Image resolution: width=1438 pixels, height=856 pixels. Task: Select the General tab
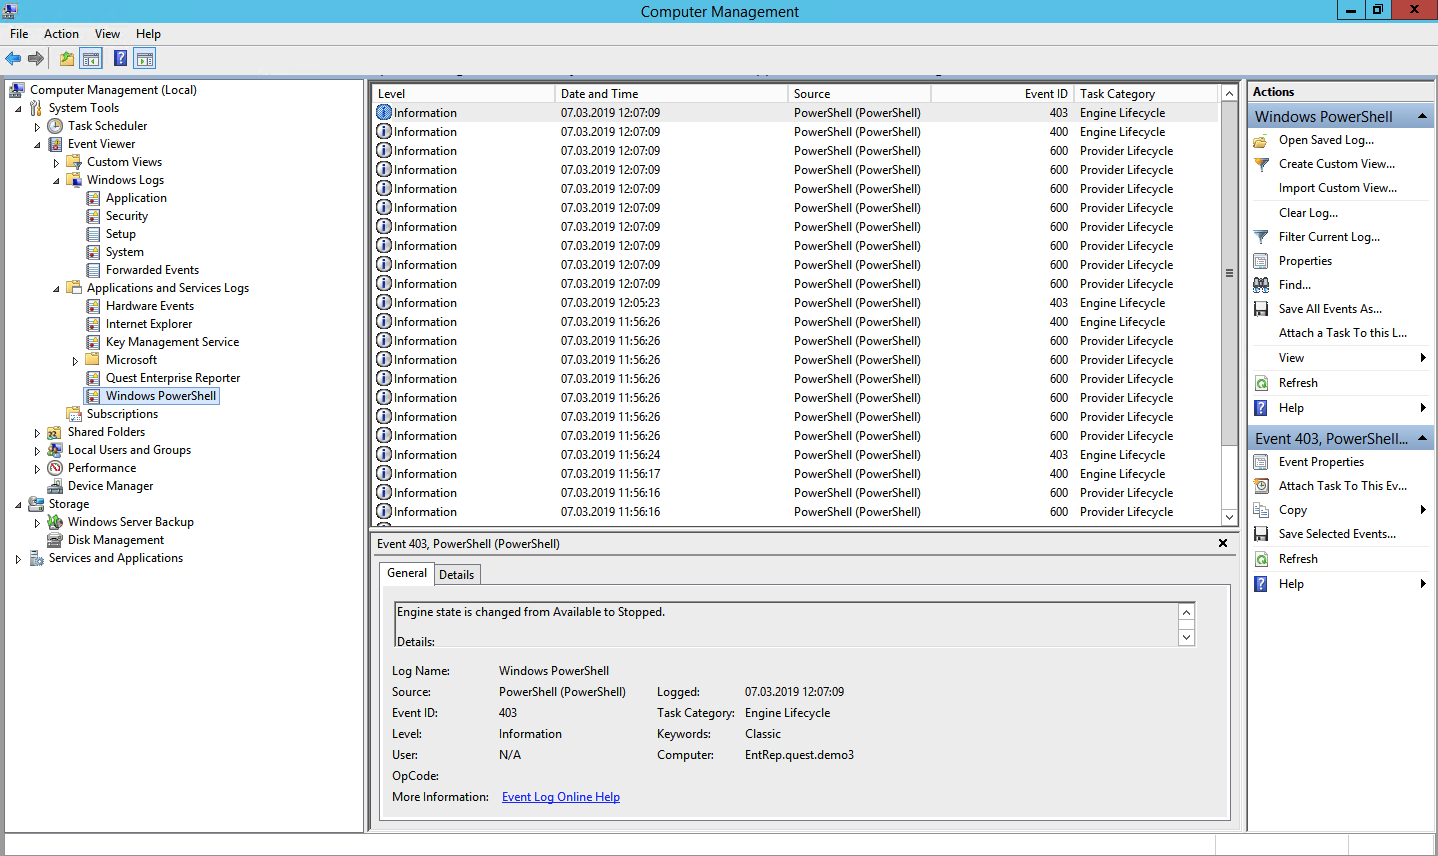coord(407,573)
